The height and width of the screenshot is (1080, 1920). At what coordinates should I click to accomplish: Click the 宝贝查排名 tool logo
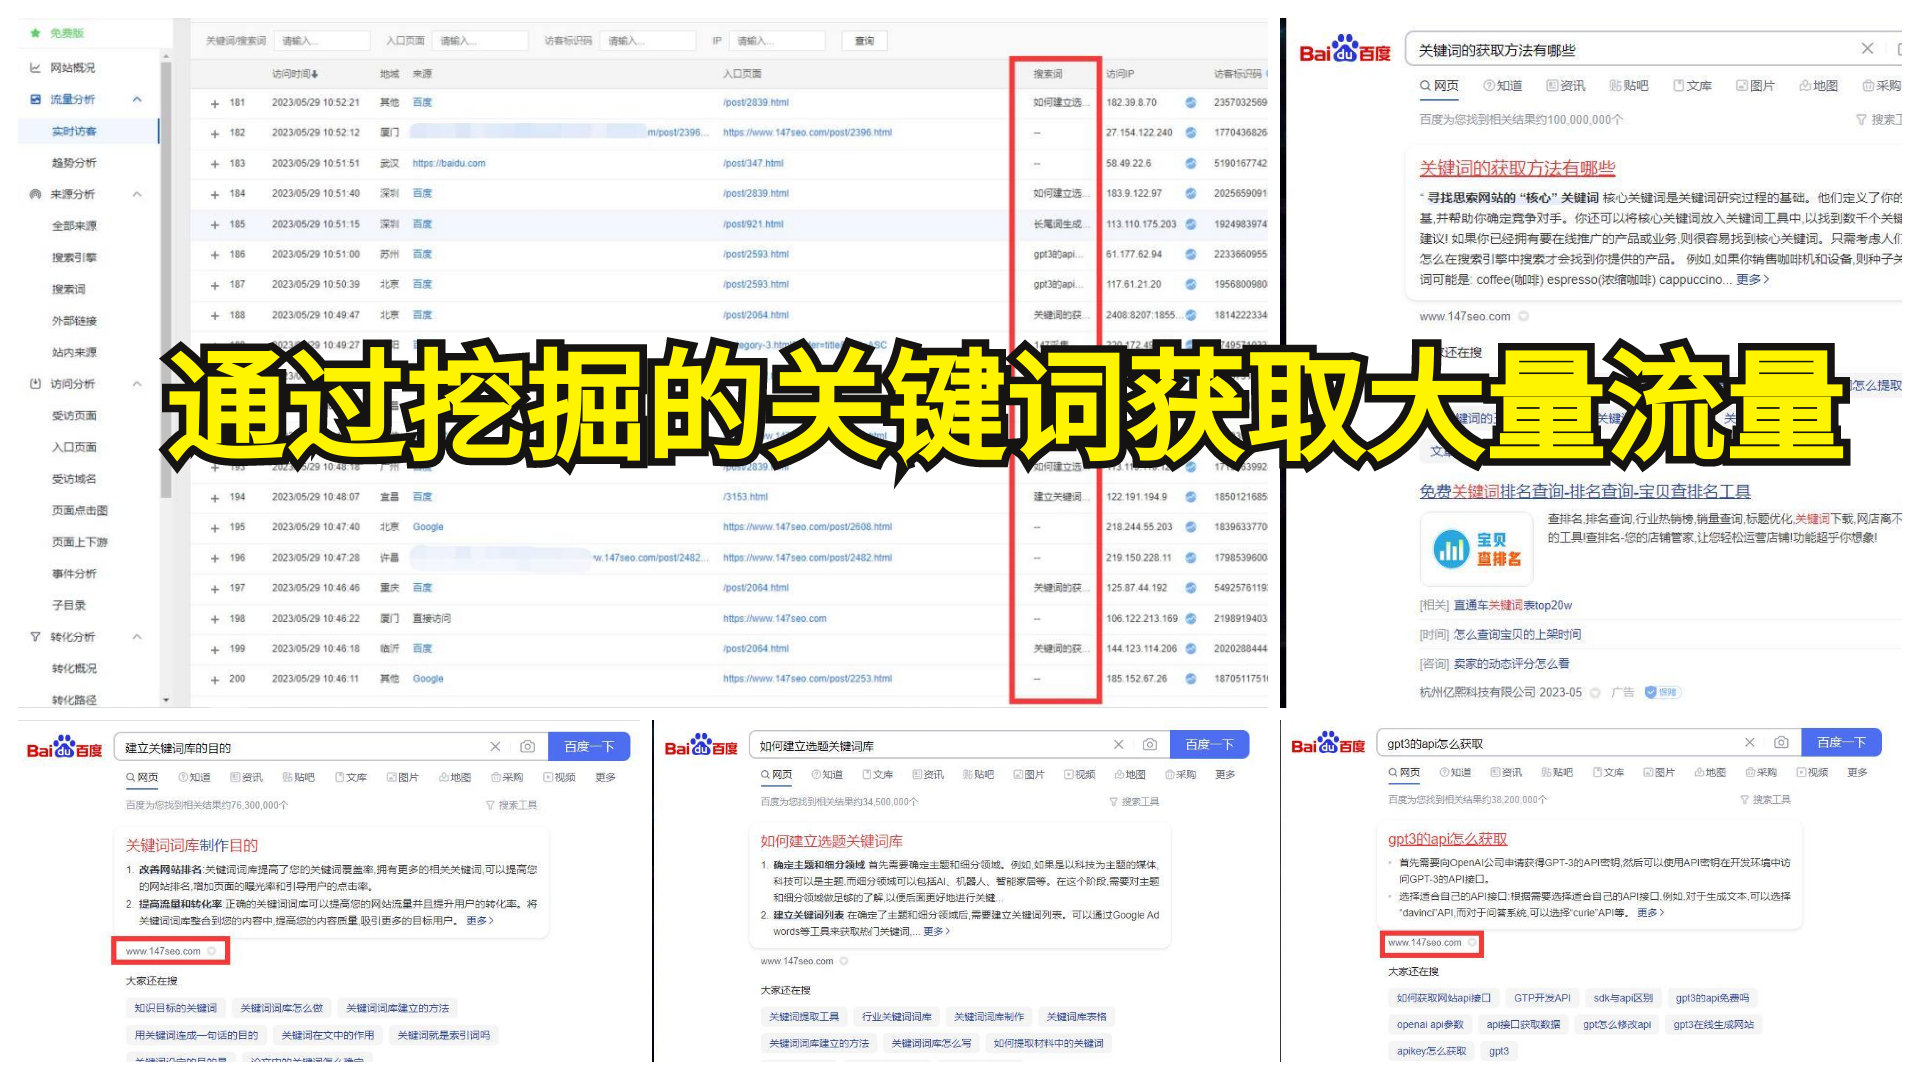(1476, 549)
